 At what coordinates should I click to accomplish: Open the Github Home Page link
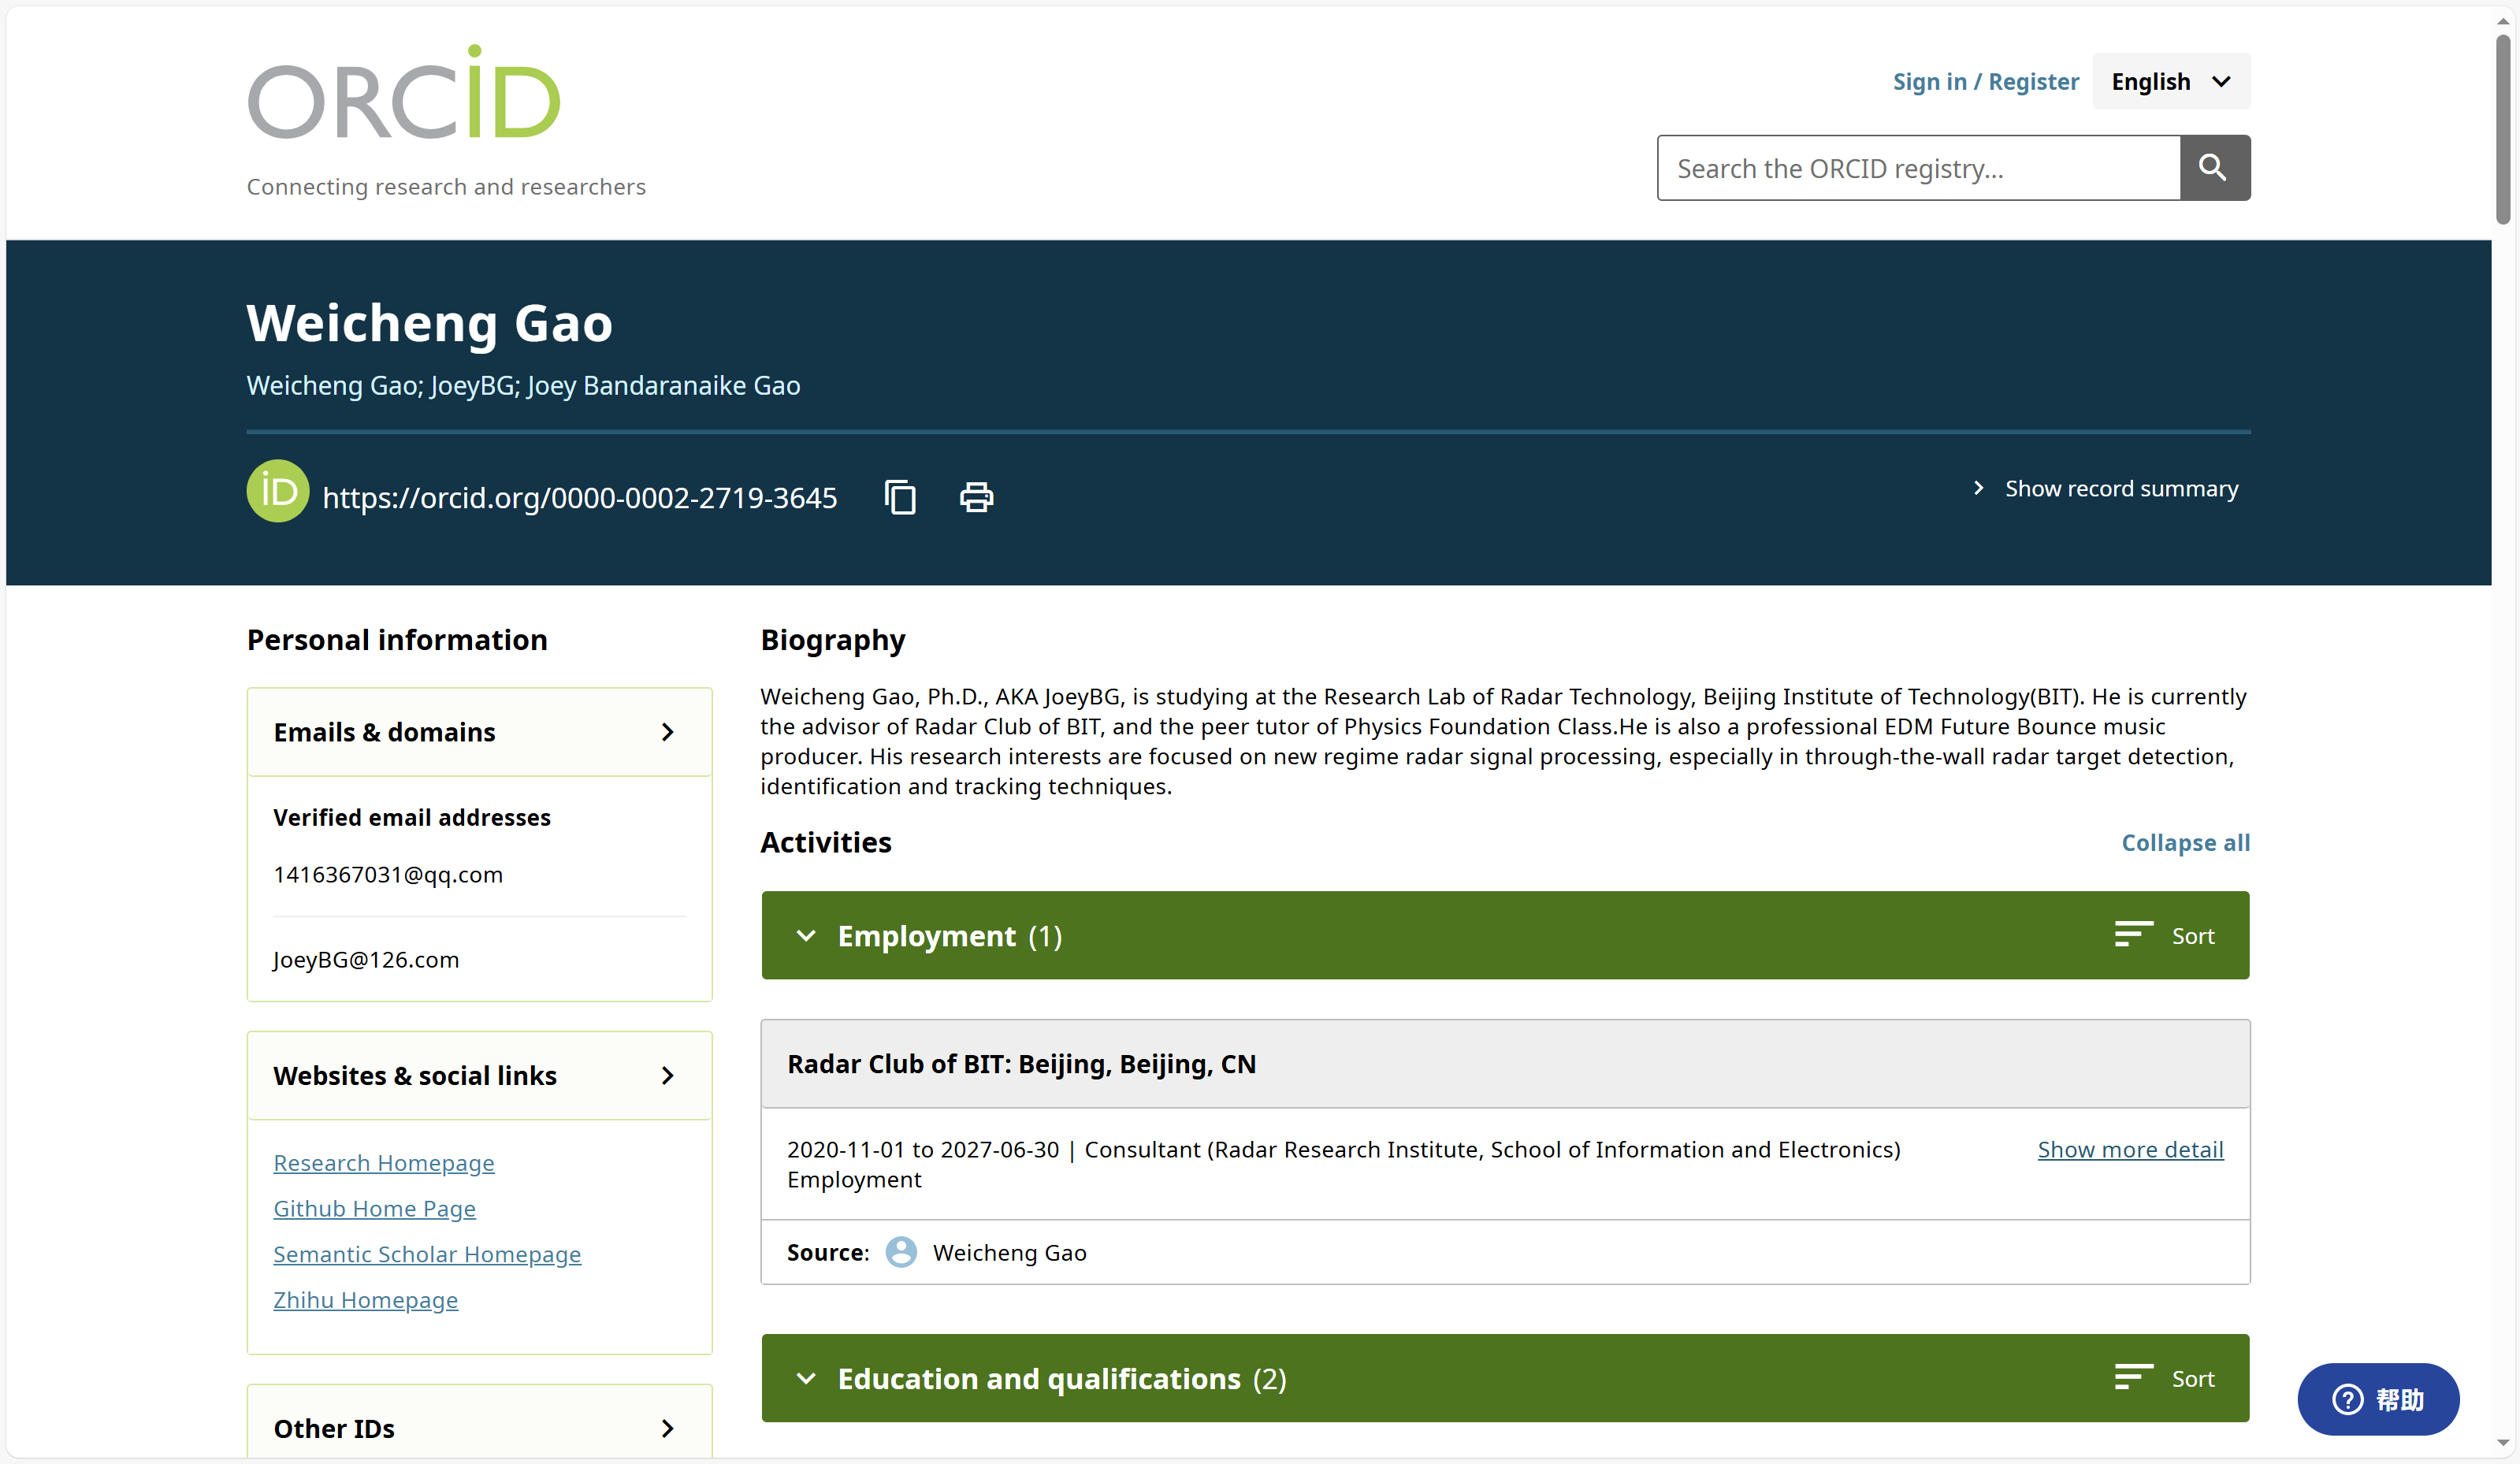[374, 1208]
